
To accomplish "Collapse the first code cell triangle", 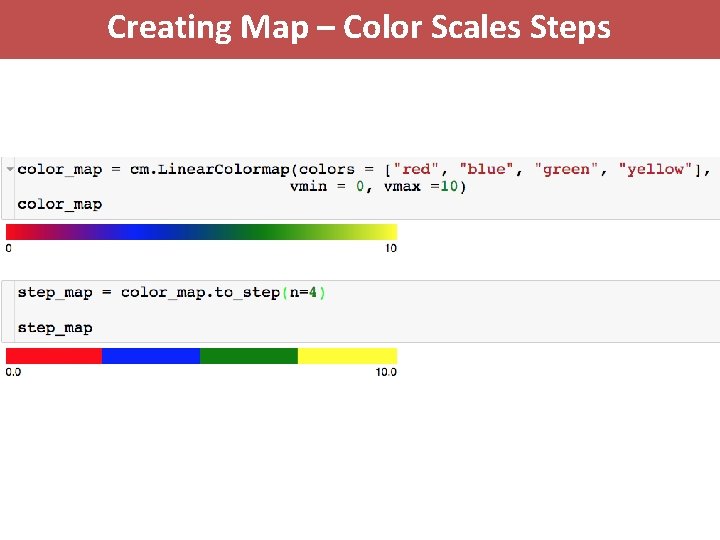I will coord(10,169).
